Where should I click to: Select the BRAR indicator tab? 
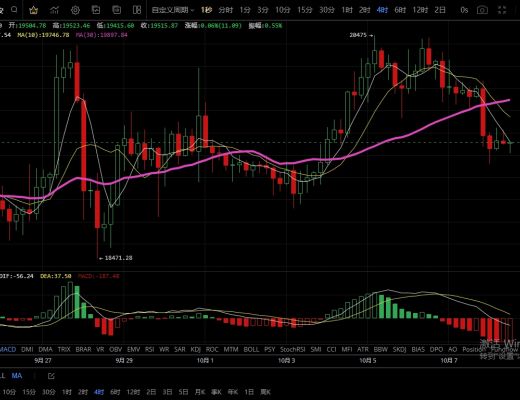[83, 349]
